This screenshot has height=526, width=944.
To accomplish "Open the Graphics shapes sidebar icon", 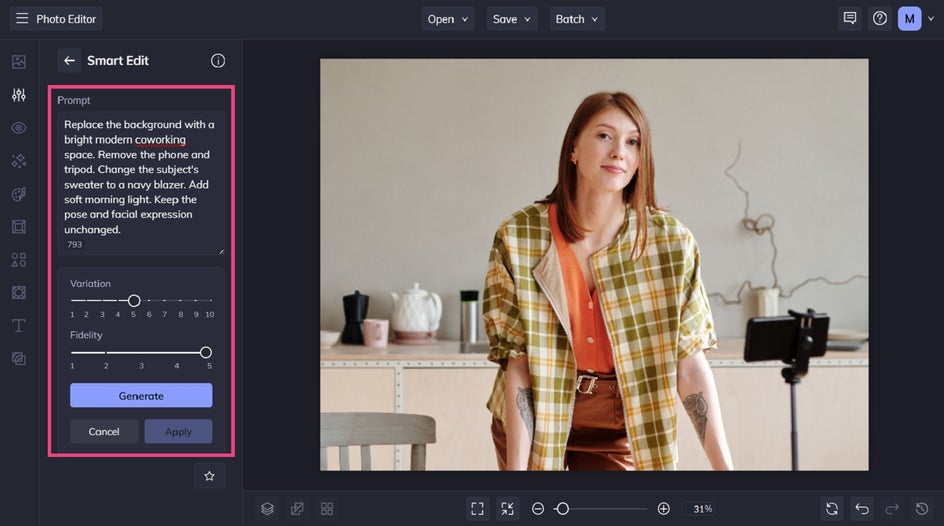I will tap(19, 260).
